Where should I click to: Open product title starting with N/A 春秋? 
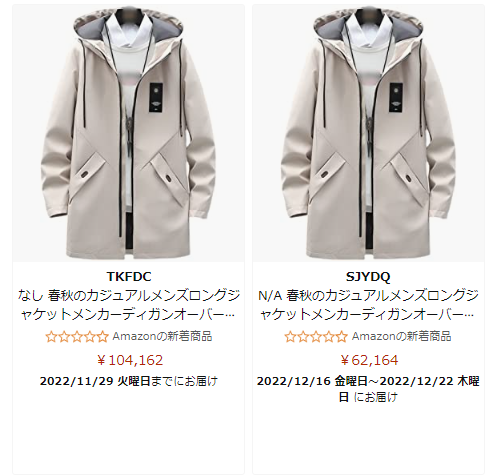(x=368, y=305)
